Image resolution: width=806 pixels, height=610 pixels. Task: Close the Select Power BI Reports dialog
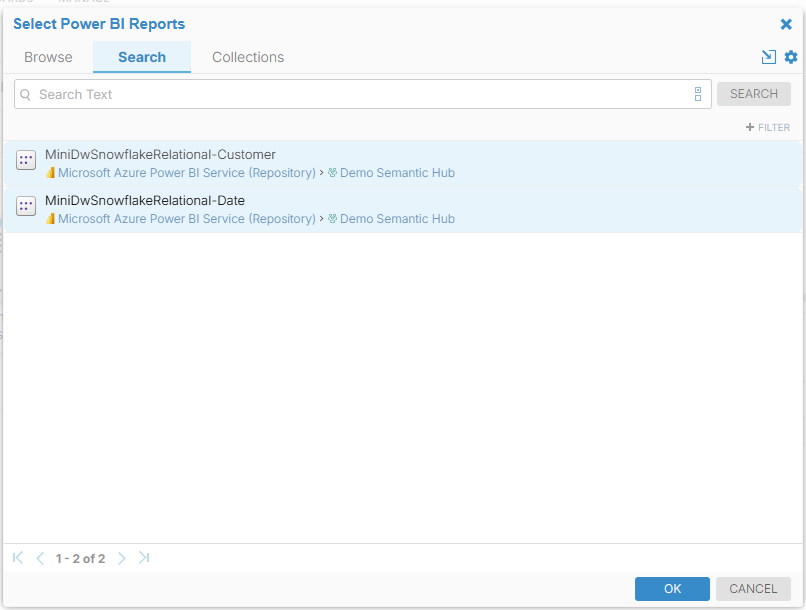pyautogui.click(x=786, y=24)
